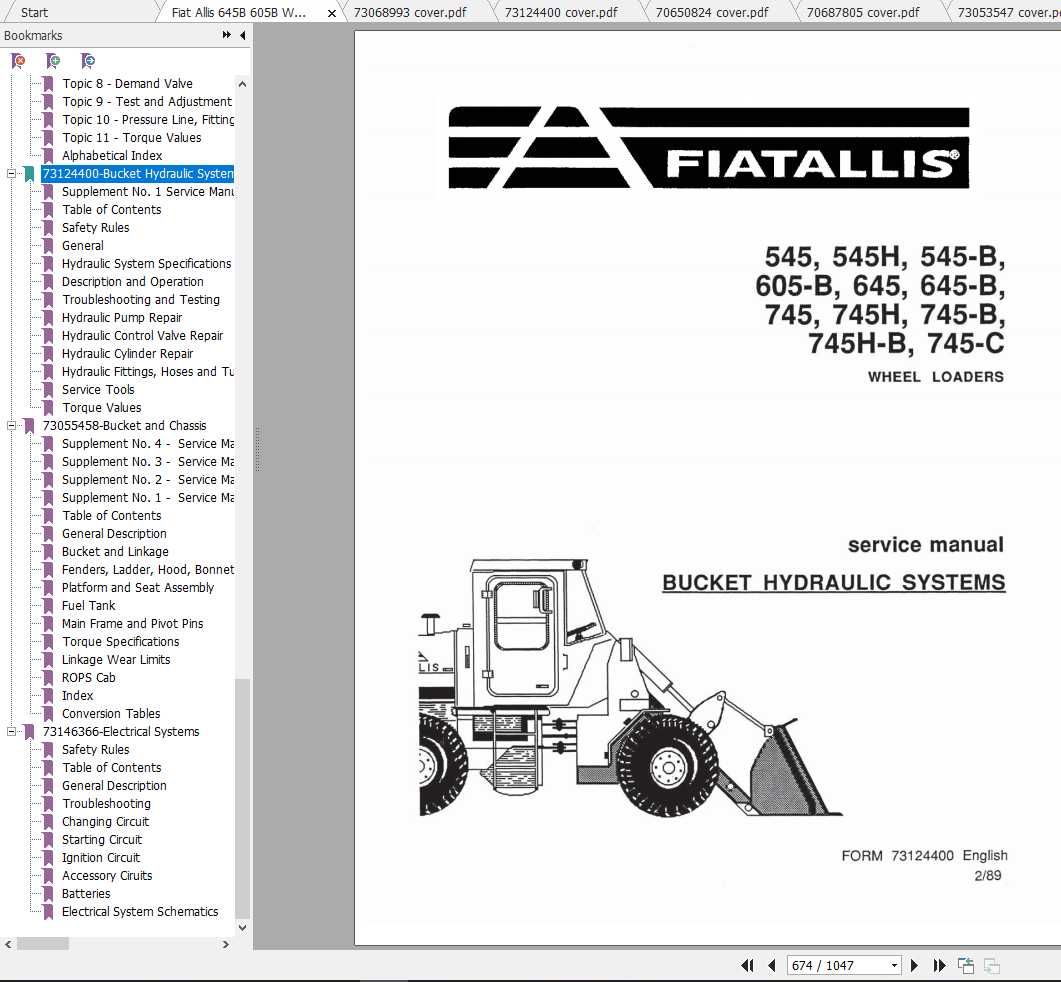Switch to the 73124400 cover.pdf tab
Viewport: 1061px width, 982px height.
(561, 12)
